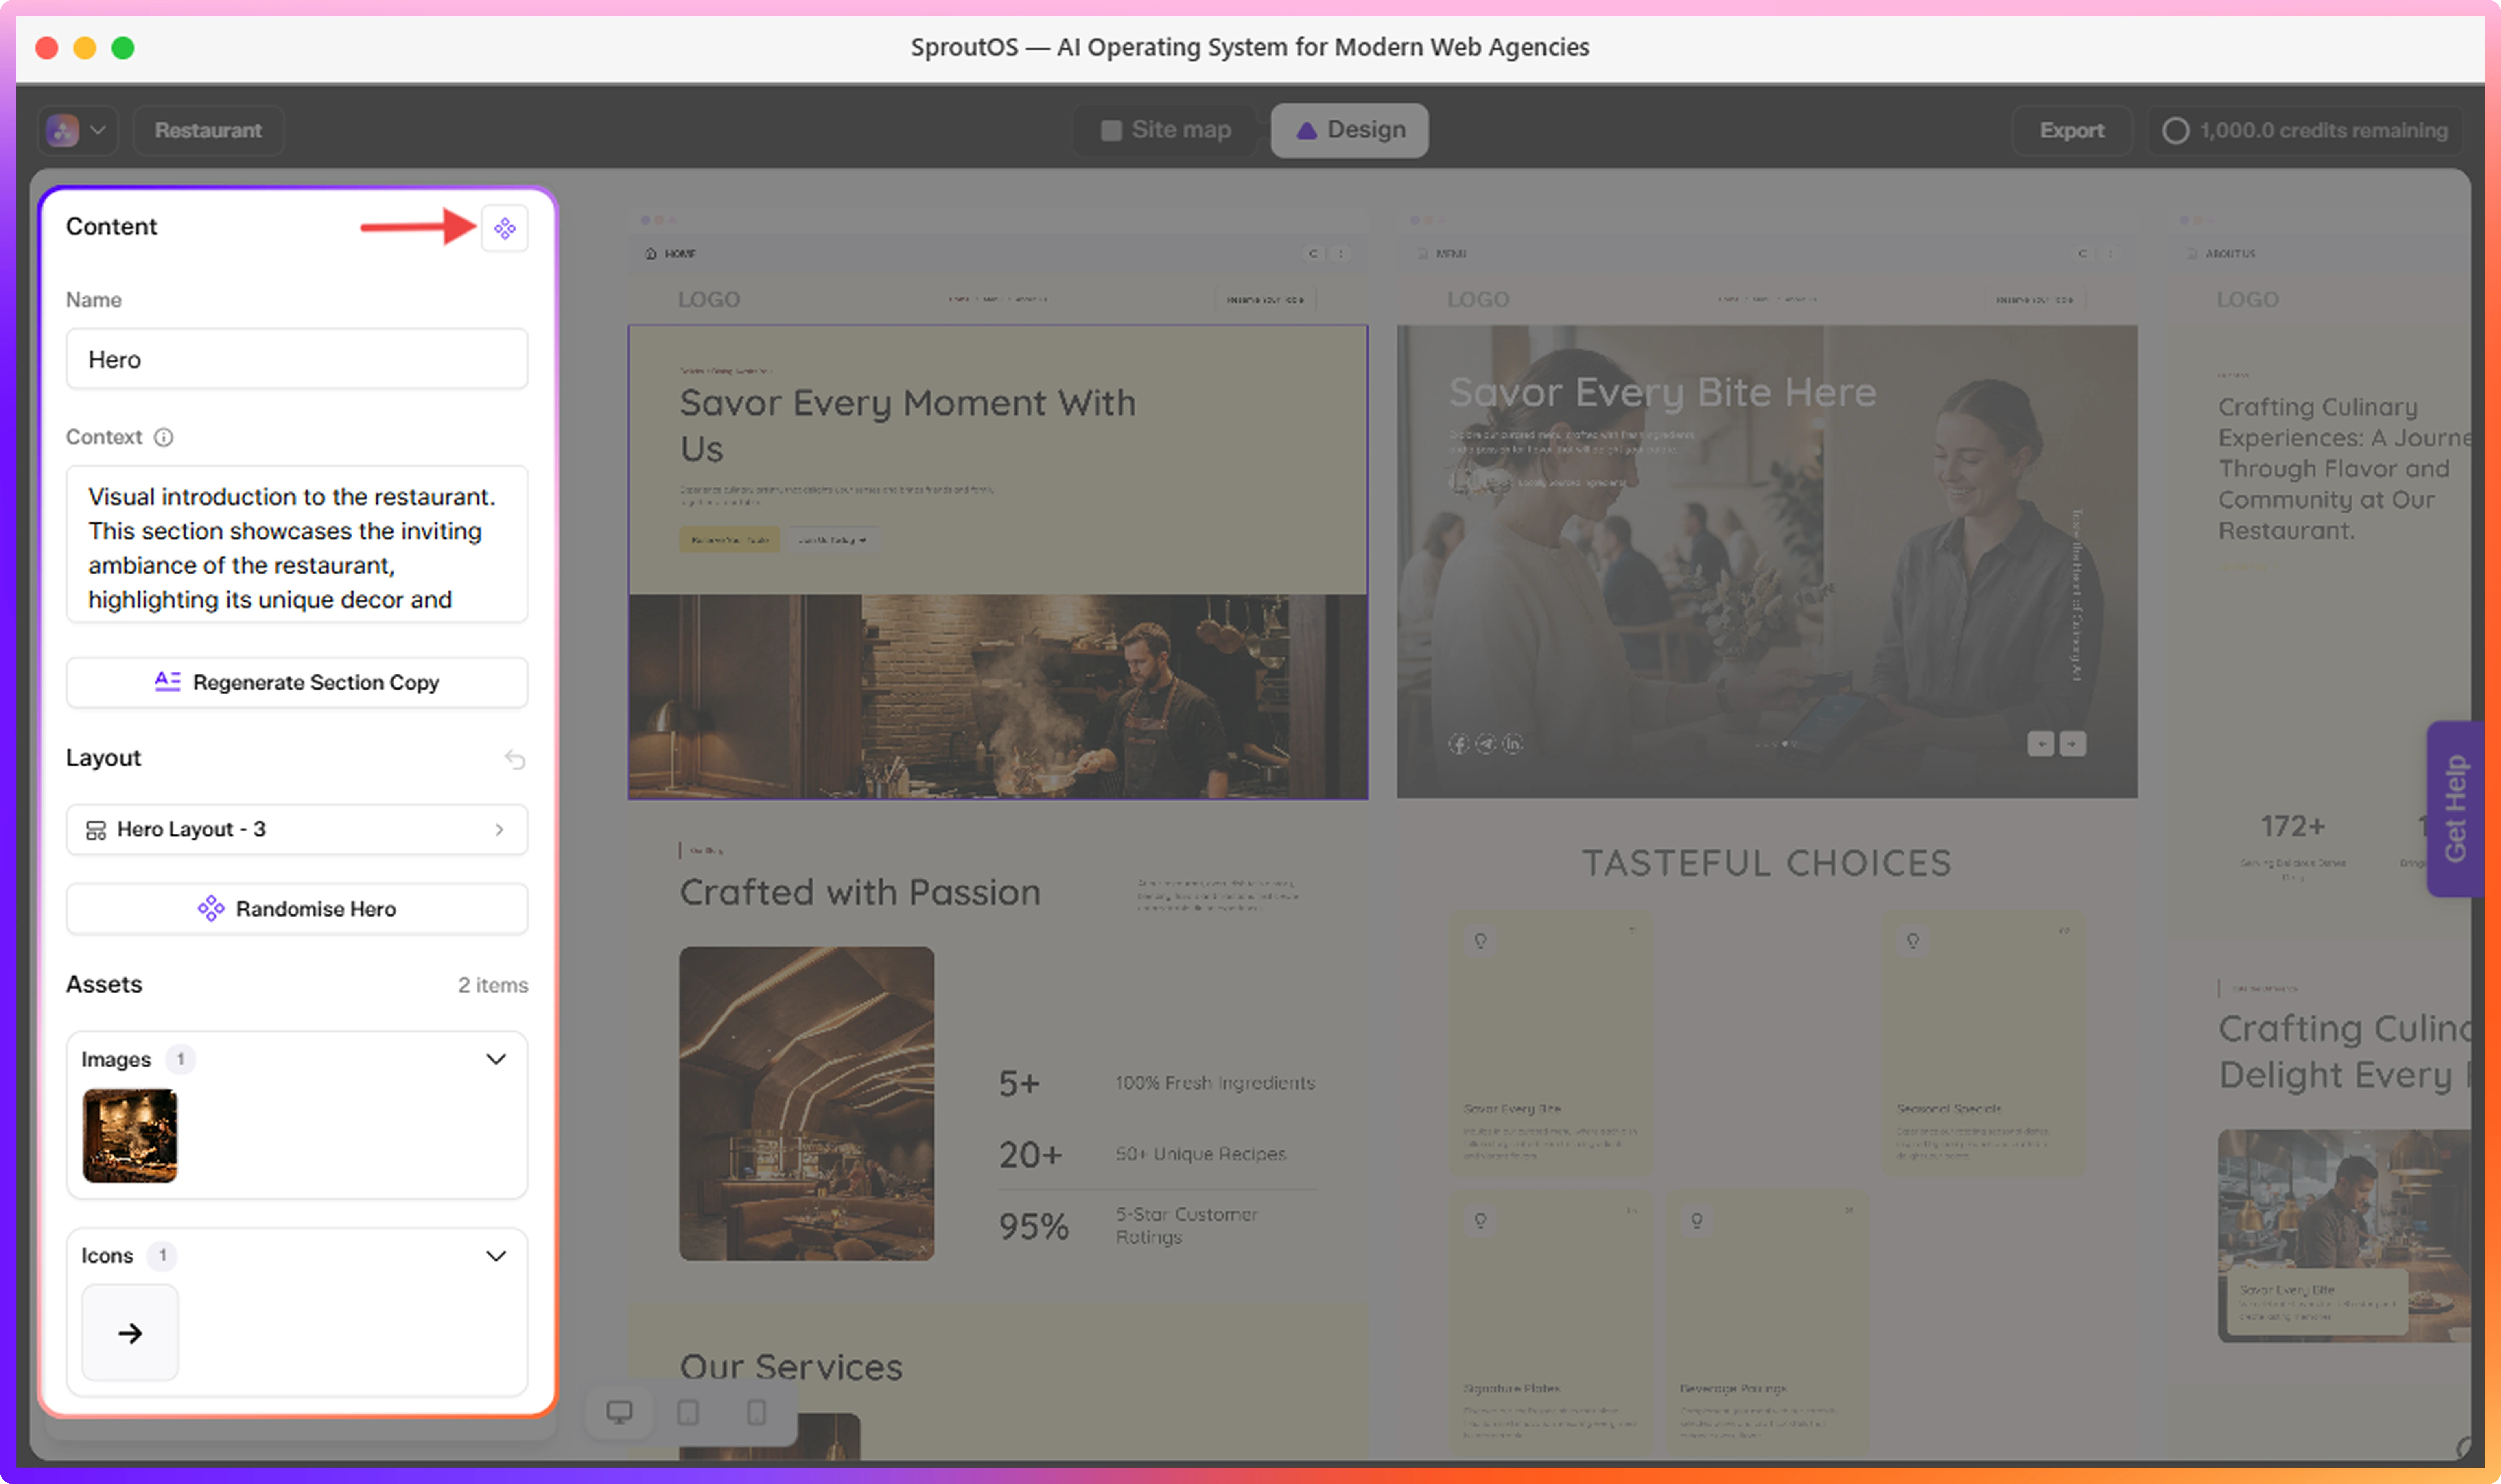Collapse the Images assets section
Viewport: 2501px width, 1484px height.
(496, 1060)
